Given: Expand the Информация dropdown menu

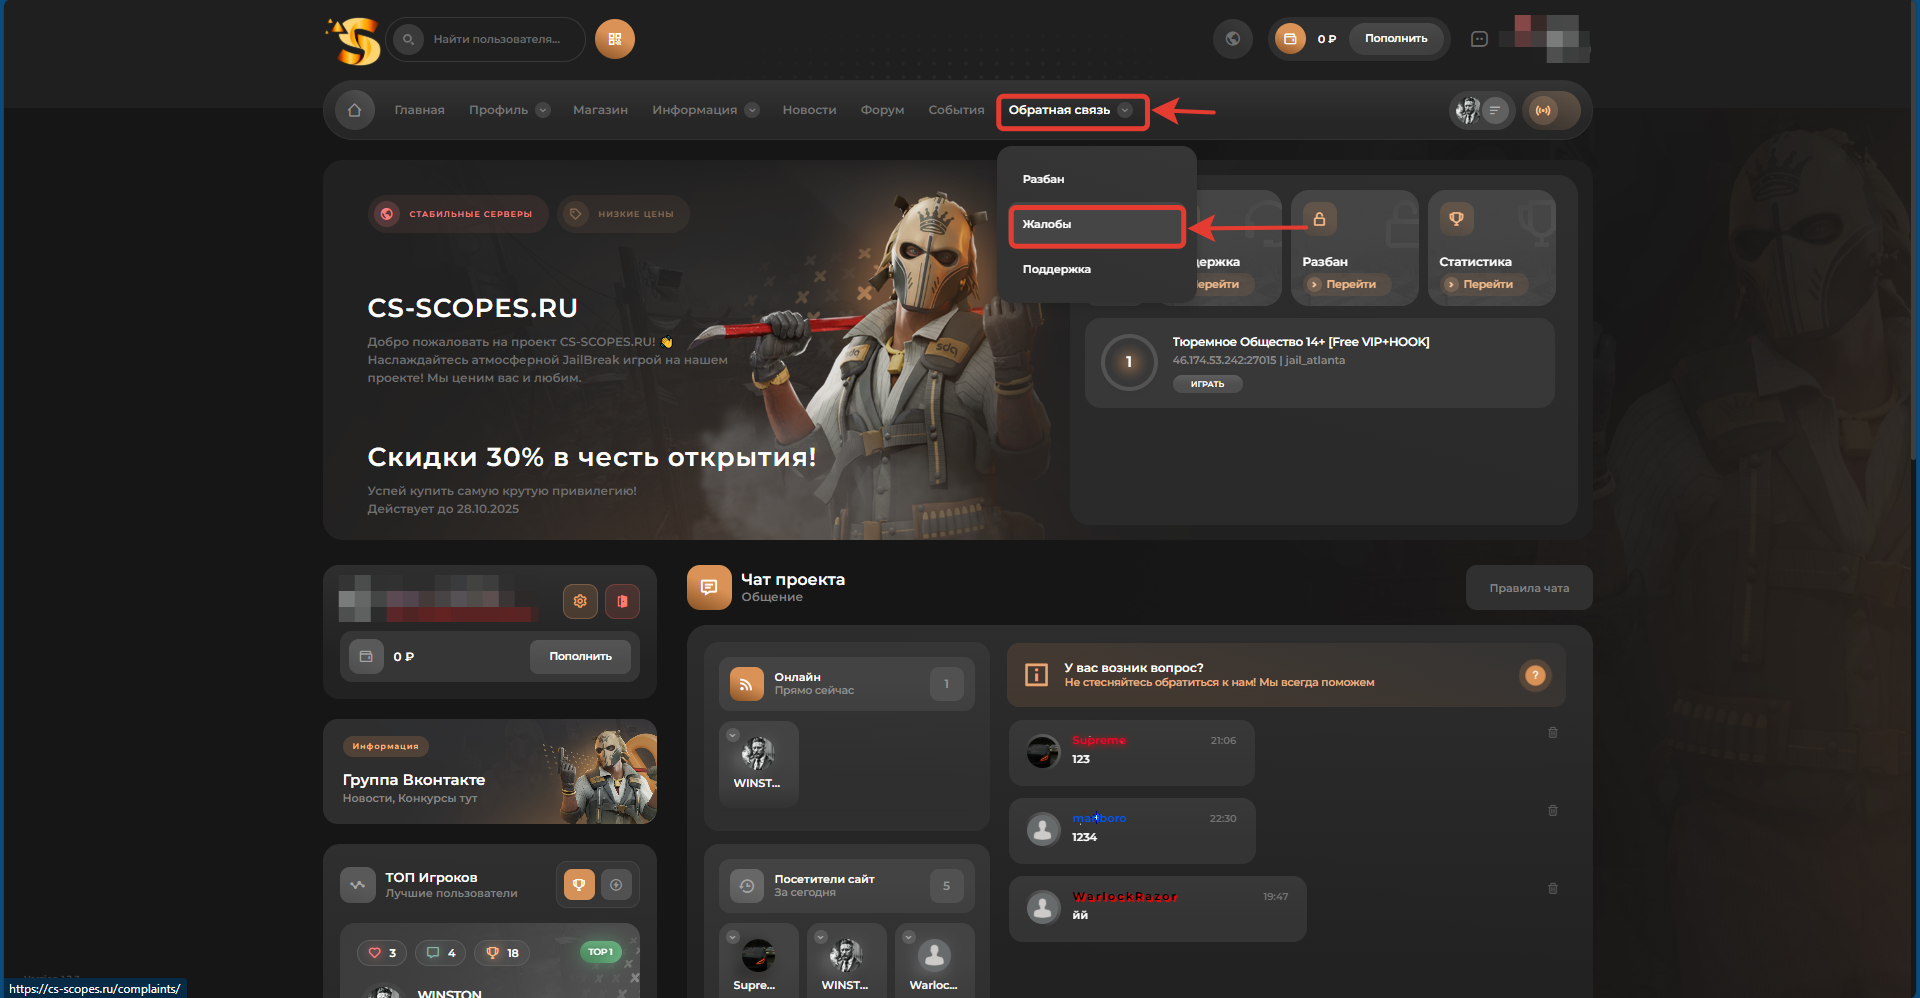Looking at the screenshot, I should click(x=705, y=110).
